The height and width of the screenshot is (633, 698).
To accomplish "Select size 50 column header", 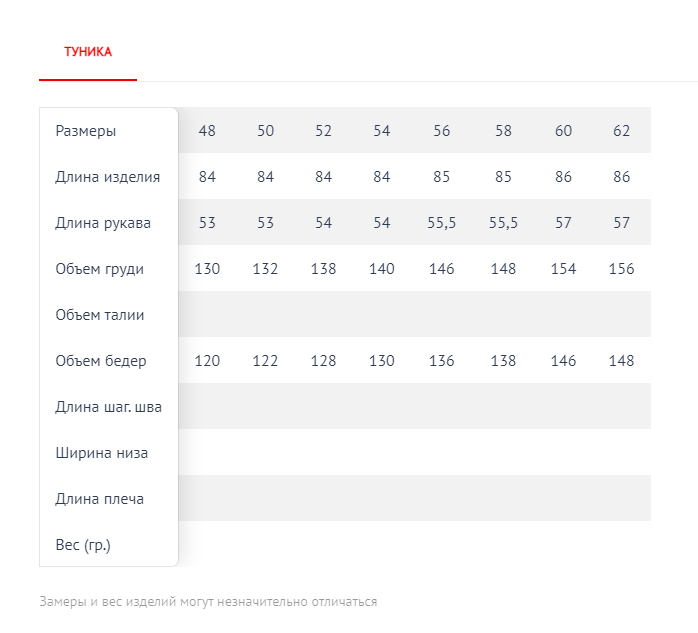I will point(265,131).
